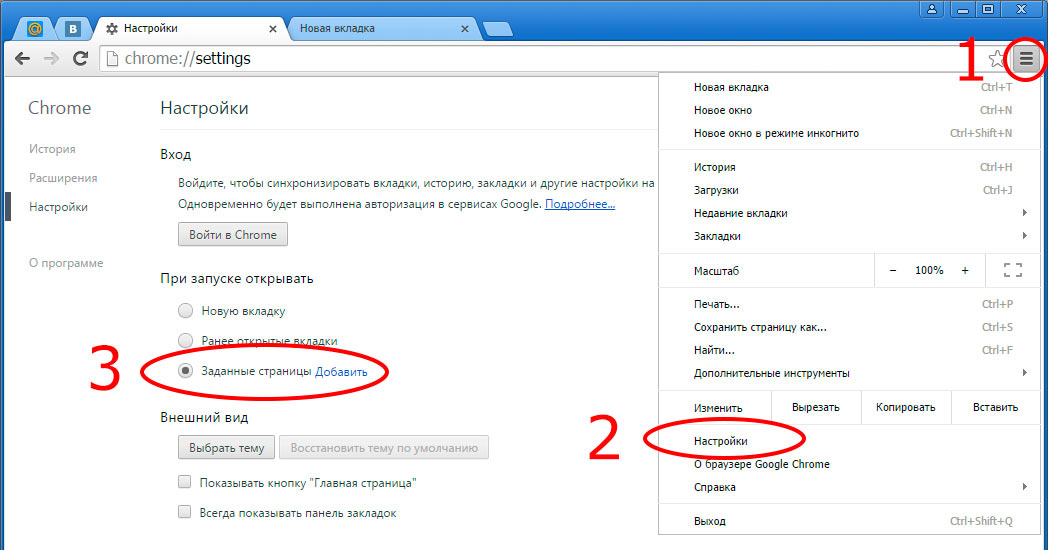This screenshot has height=550, width=1048.
Task: Select Заданные страницы radio button
Action: coord(186,370)
